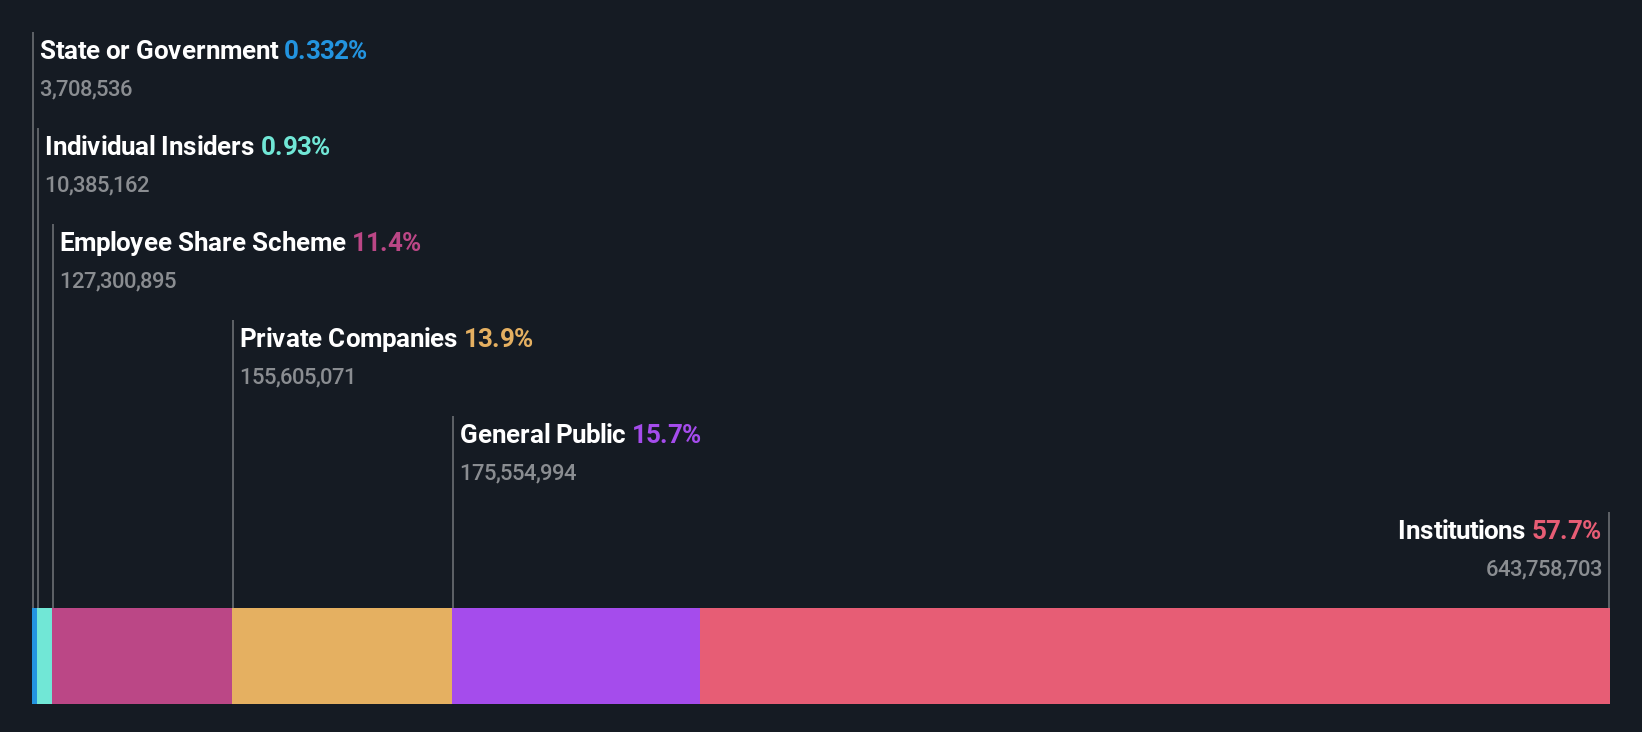This screenshot has height=732, width=1642.
Task: Select the General Public label
Action: [x=542, y=434]
